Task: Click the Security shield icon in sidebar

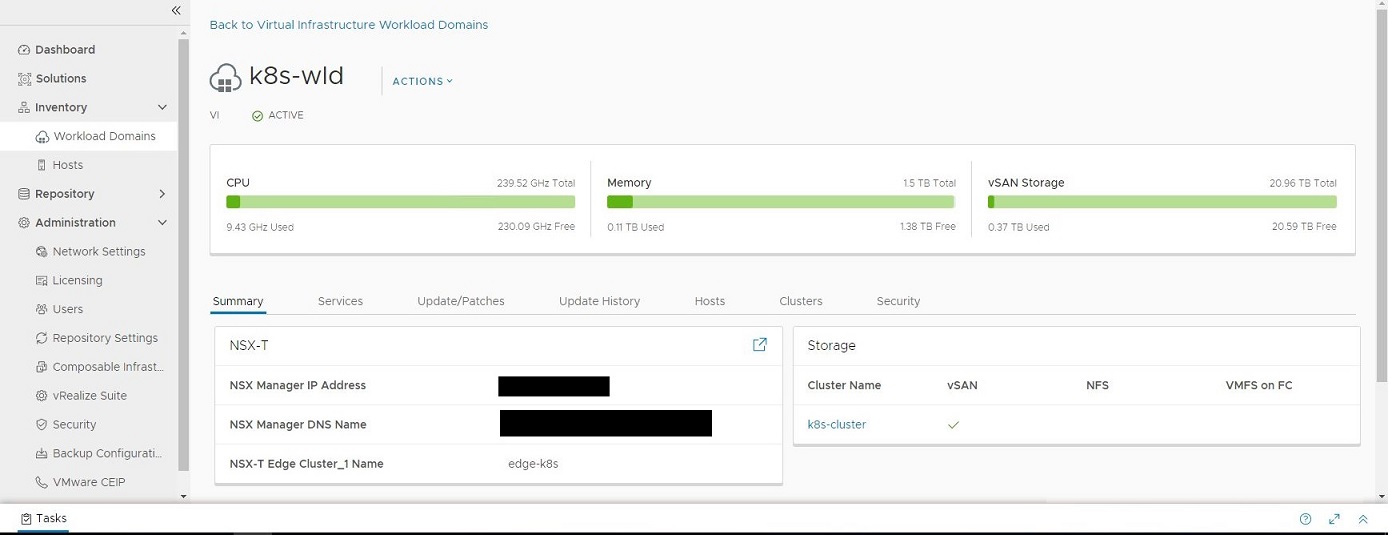Action: (x=42, y=425)
